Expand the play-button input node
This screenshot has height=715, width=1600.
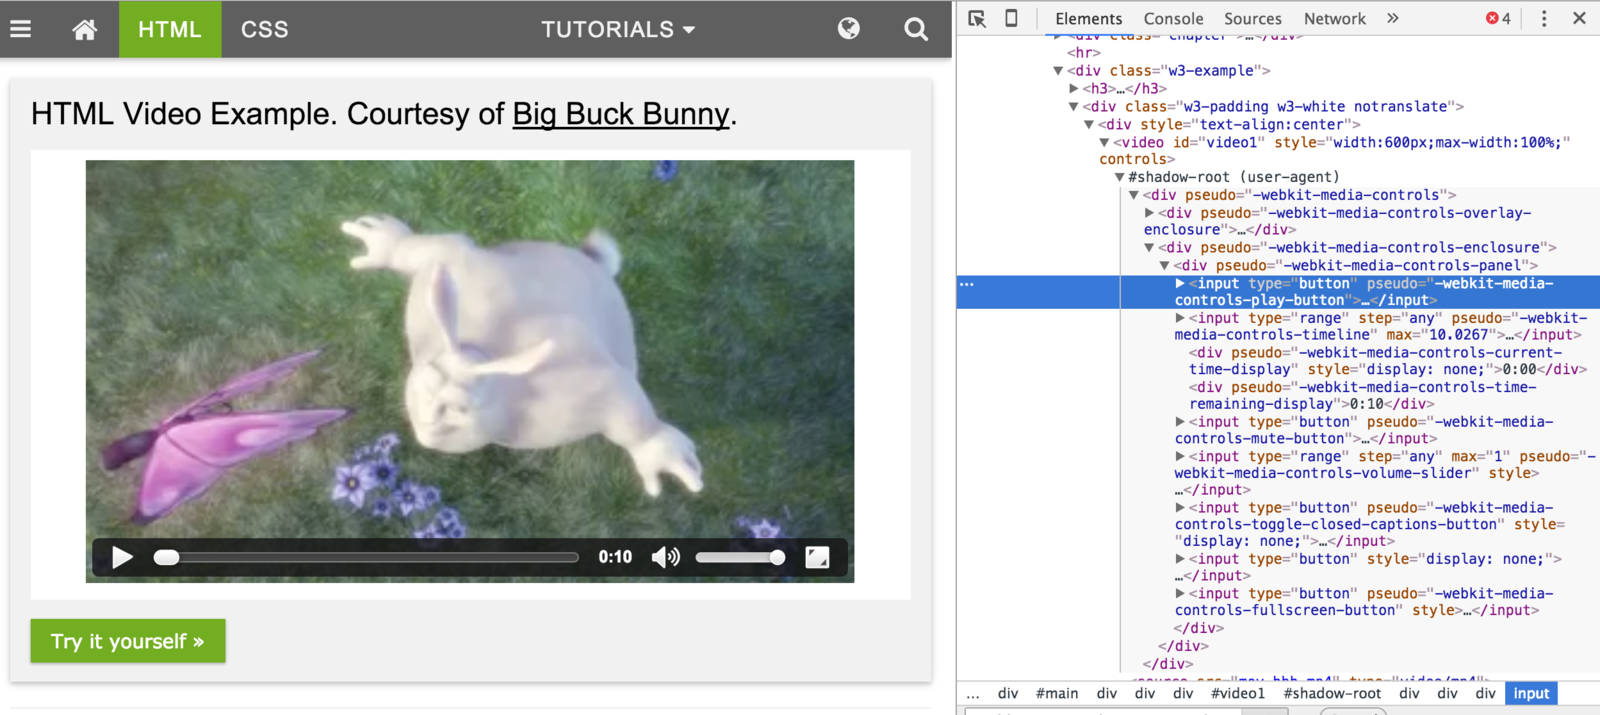pyautogui.click(x=1180, y=284)
